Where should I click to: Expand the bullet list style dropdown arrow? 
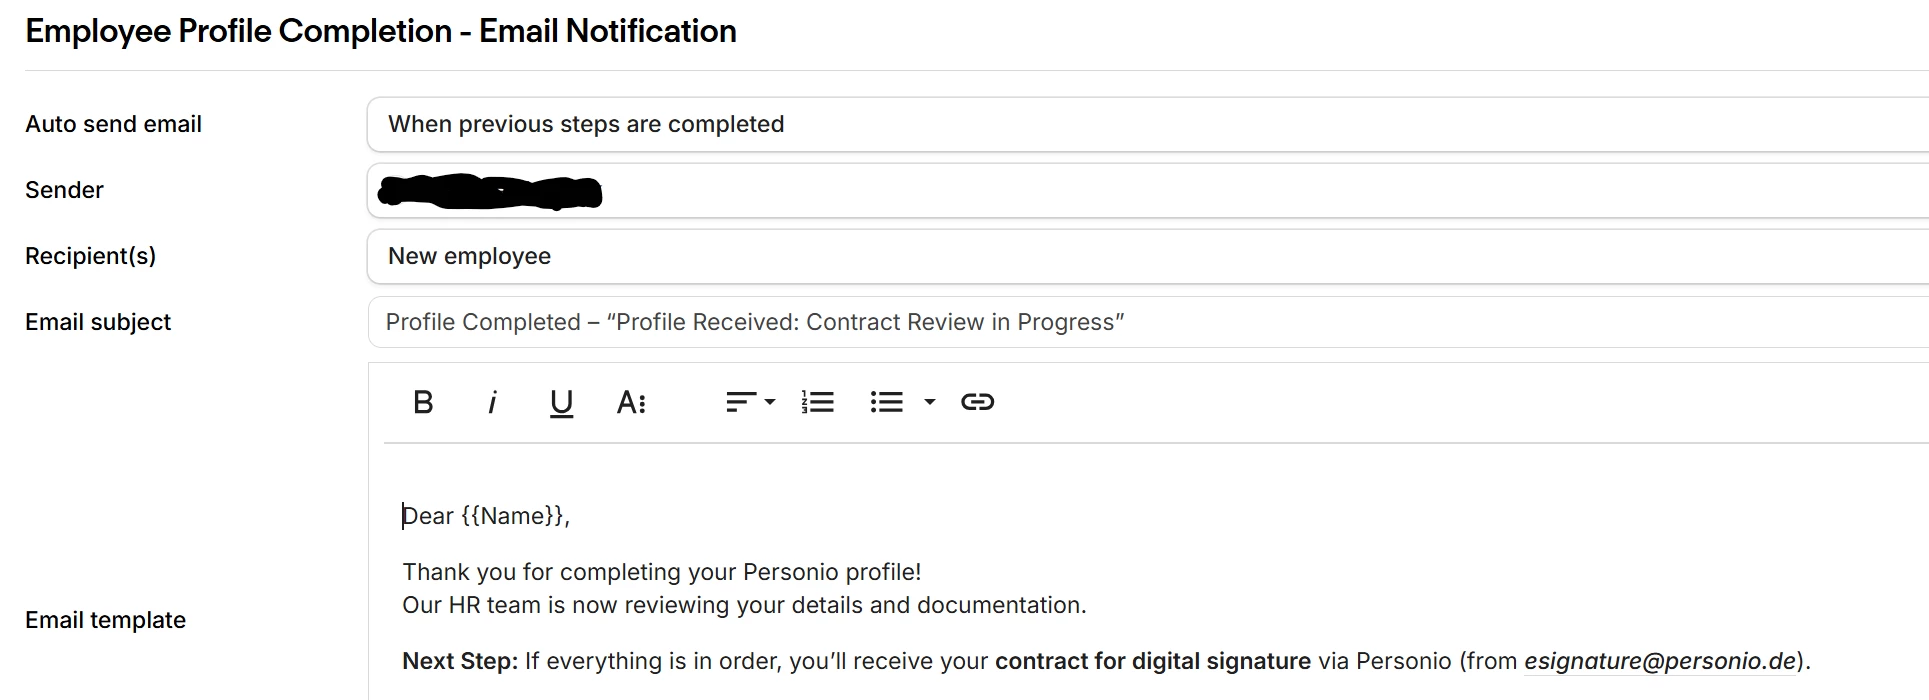[930, 402]
